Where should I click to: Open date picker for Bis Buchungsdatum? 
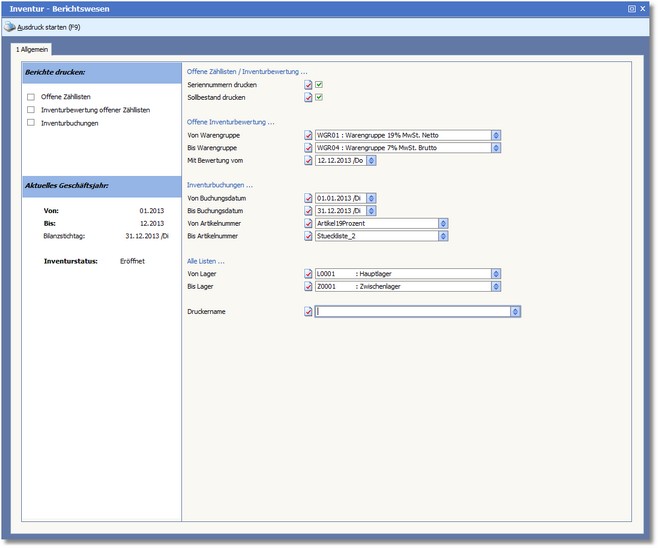point(372,211)
